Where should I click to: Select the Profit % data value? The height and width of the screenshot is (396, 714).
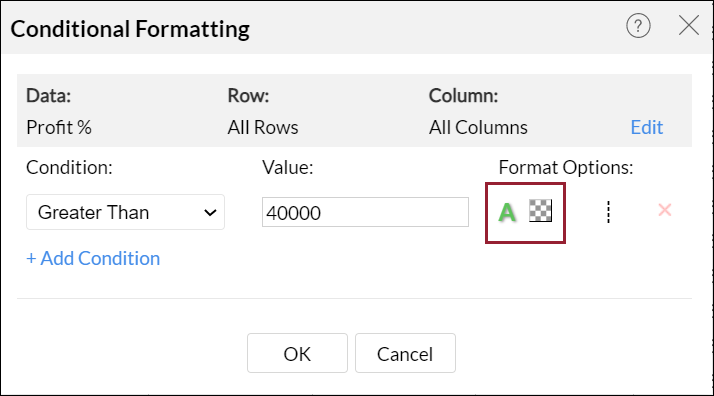pyautogui.click(x=59, y=127)
